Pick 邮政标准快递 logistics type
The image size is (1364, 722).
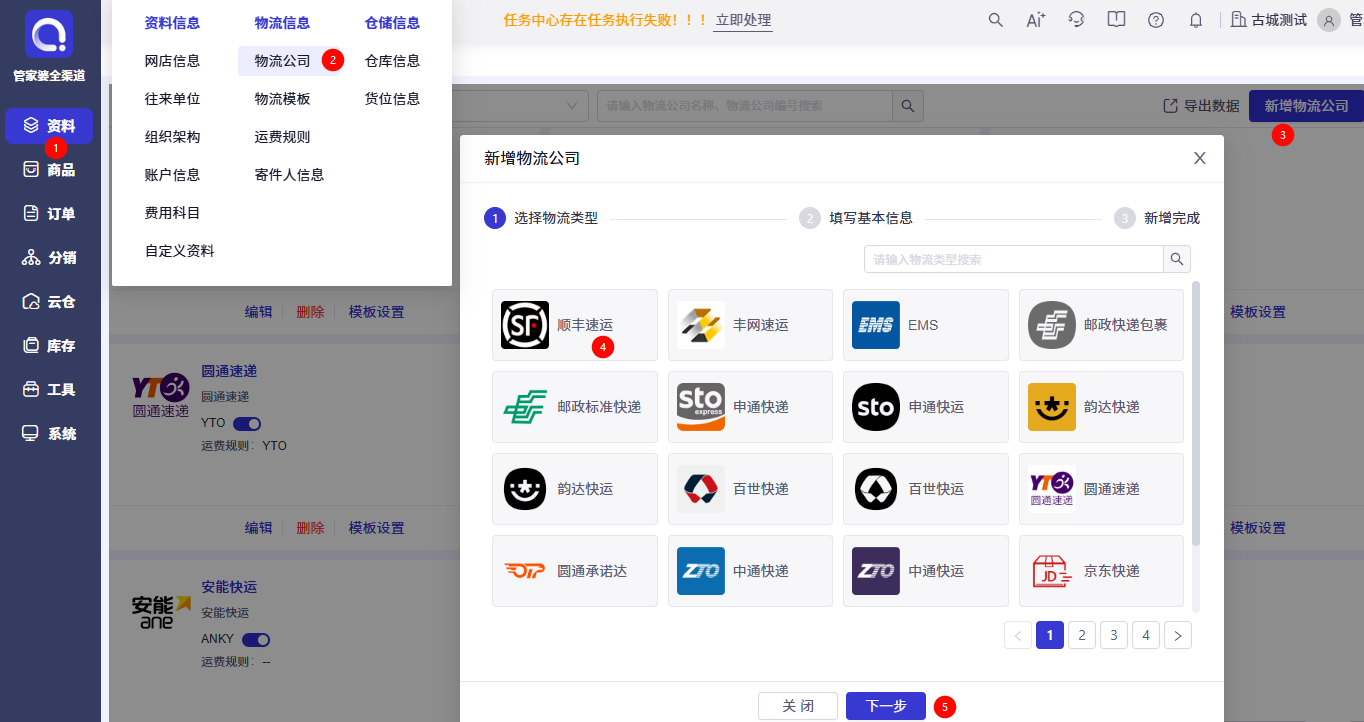(575, 407)
